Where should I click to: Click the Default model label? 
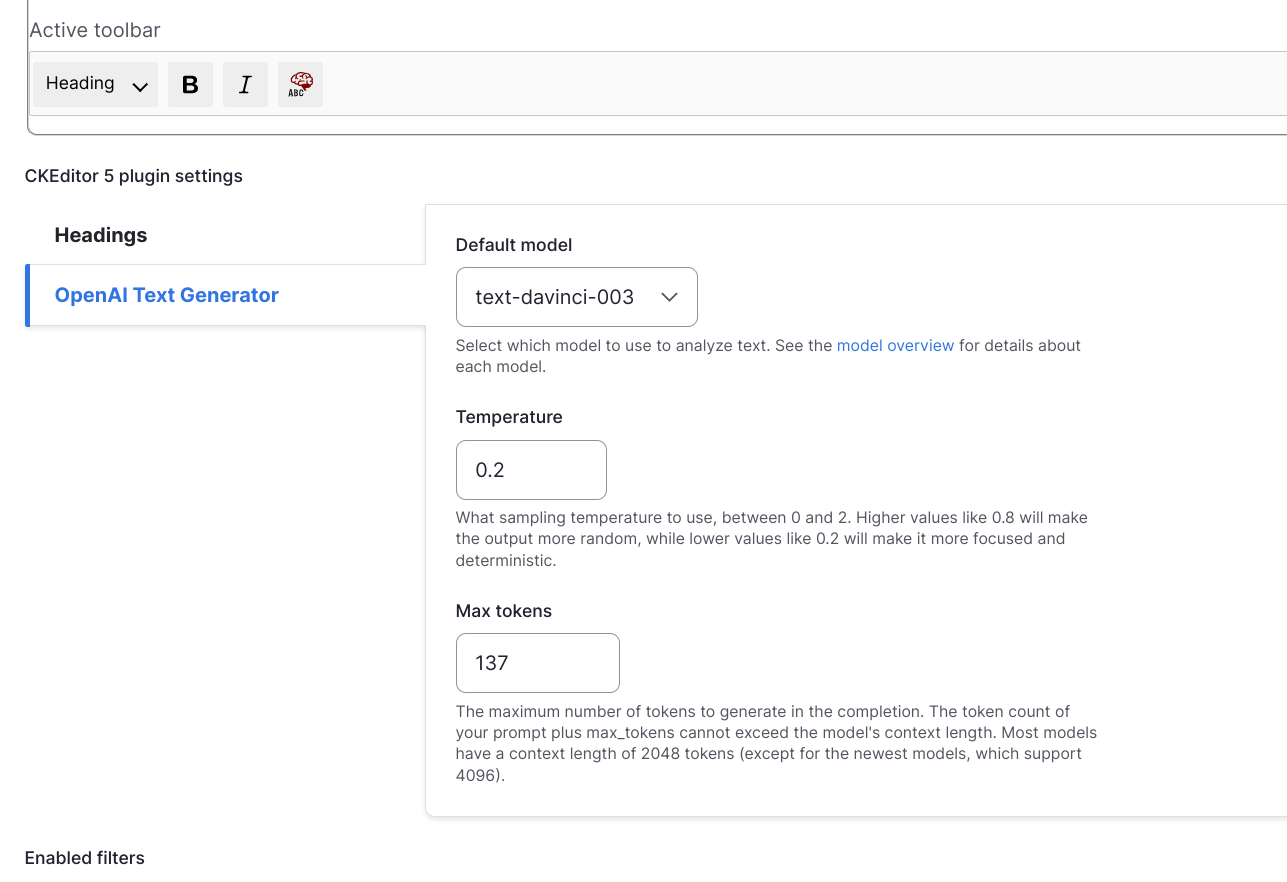(514, 245)
